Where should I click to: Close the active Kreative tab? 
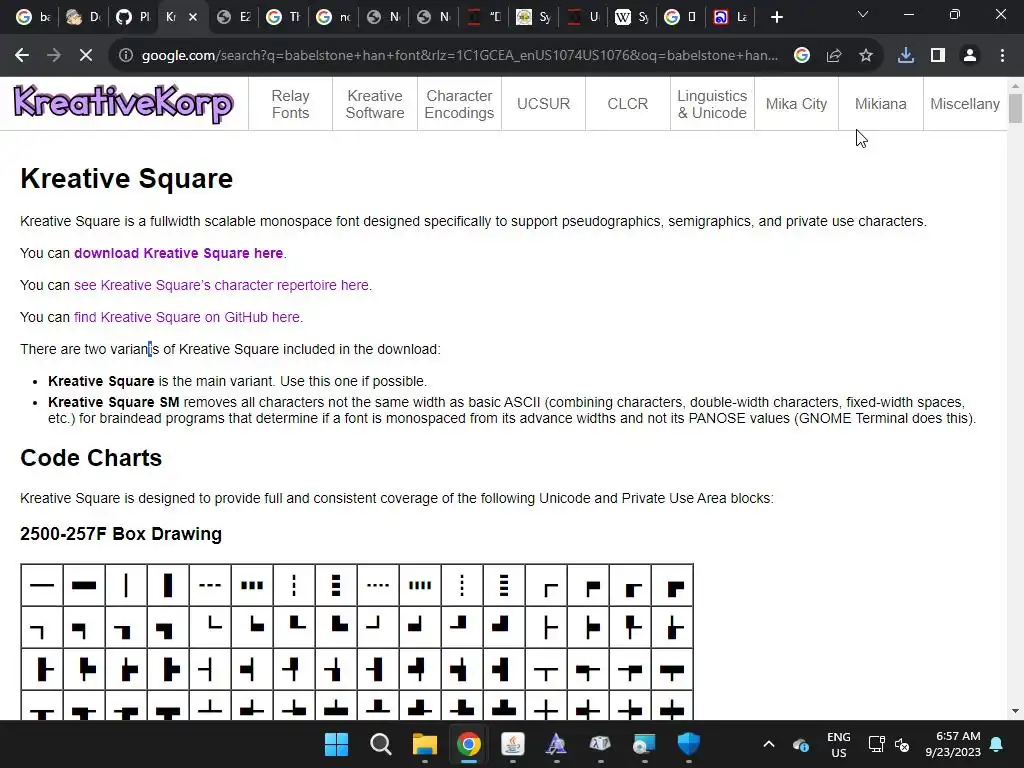(x=193, y=17)
